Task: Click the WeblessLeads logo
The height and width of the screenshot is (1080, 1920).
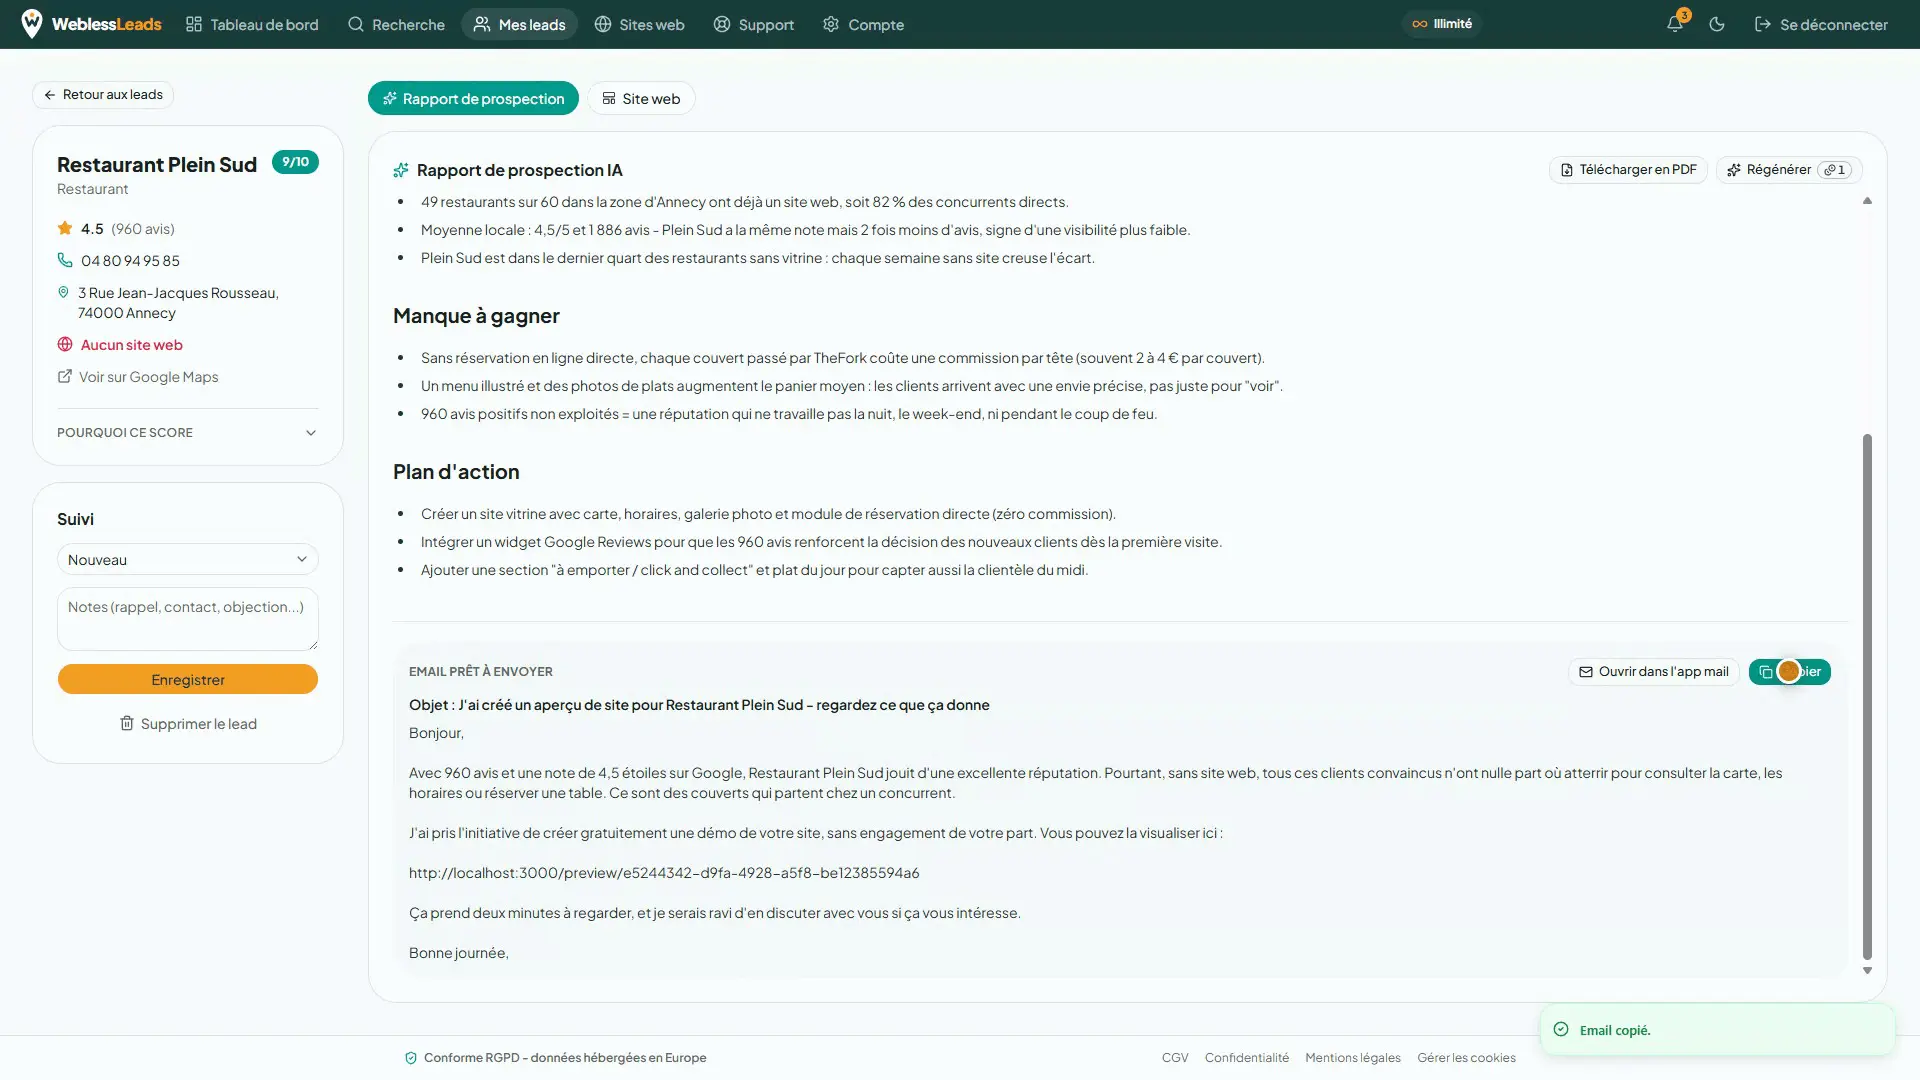Action: click(91, 24)
